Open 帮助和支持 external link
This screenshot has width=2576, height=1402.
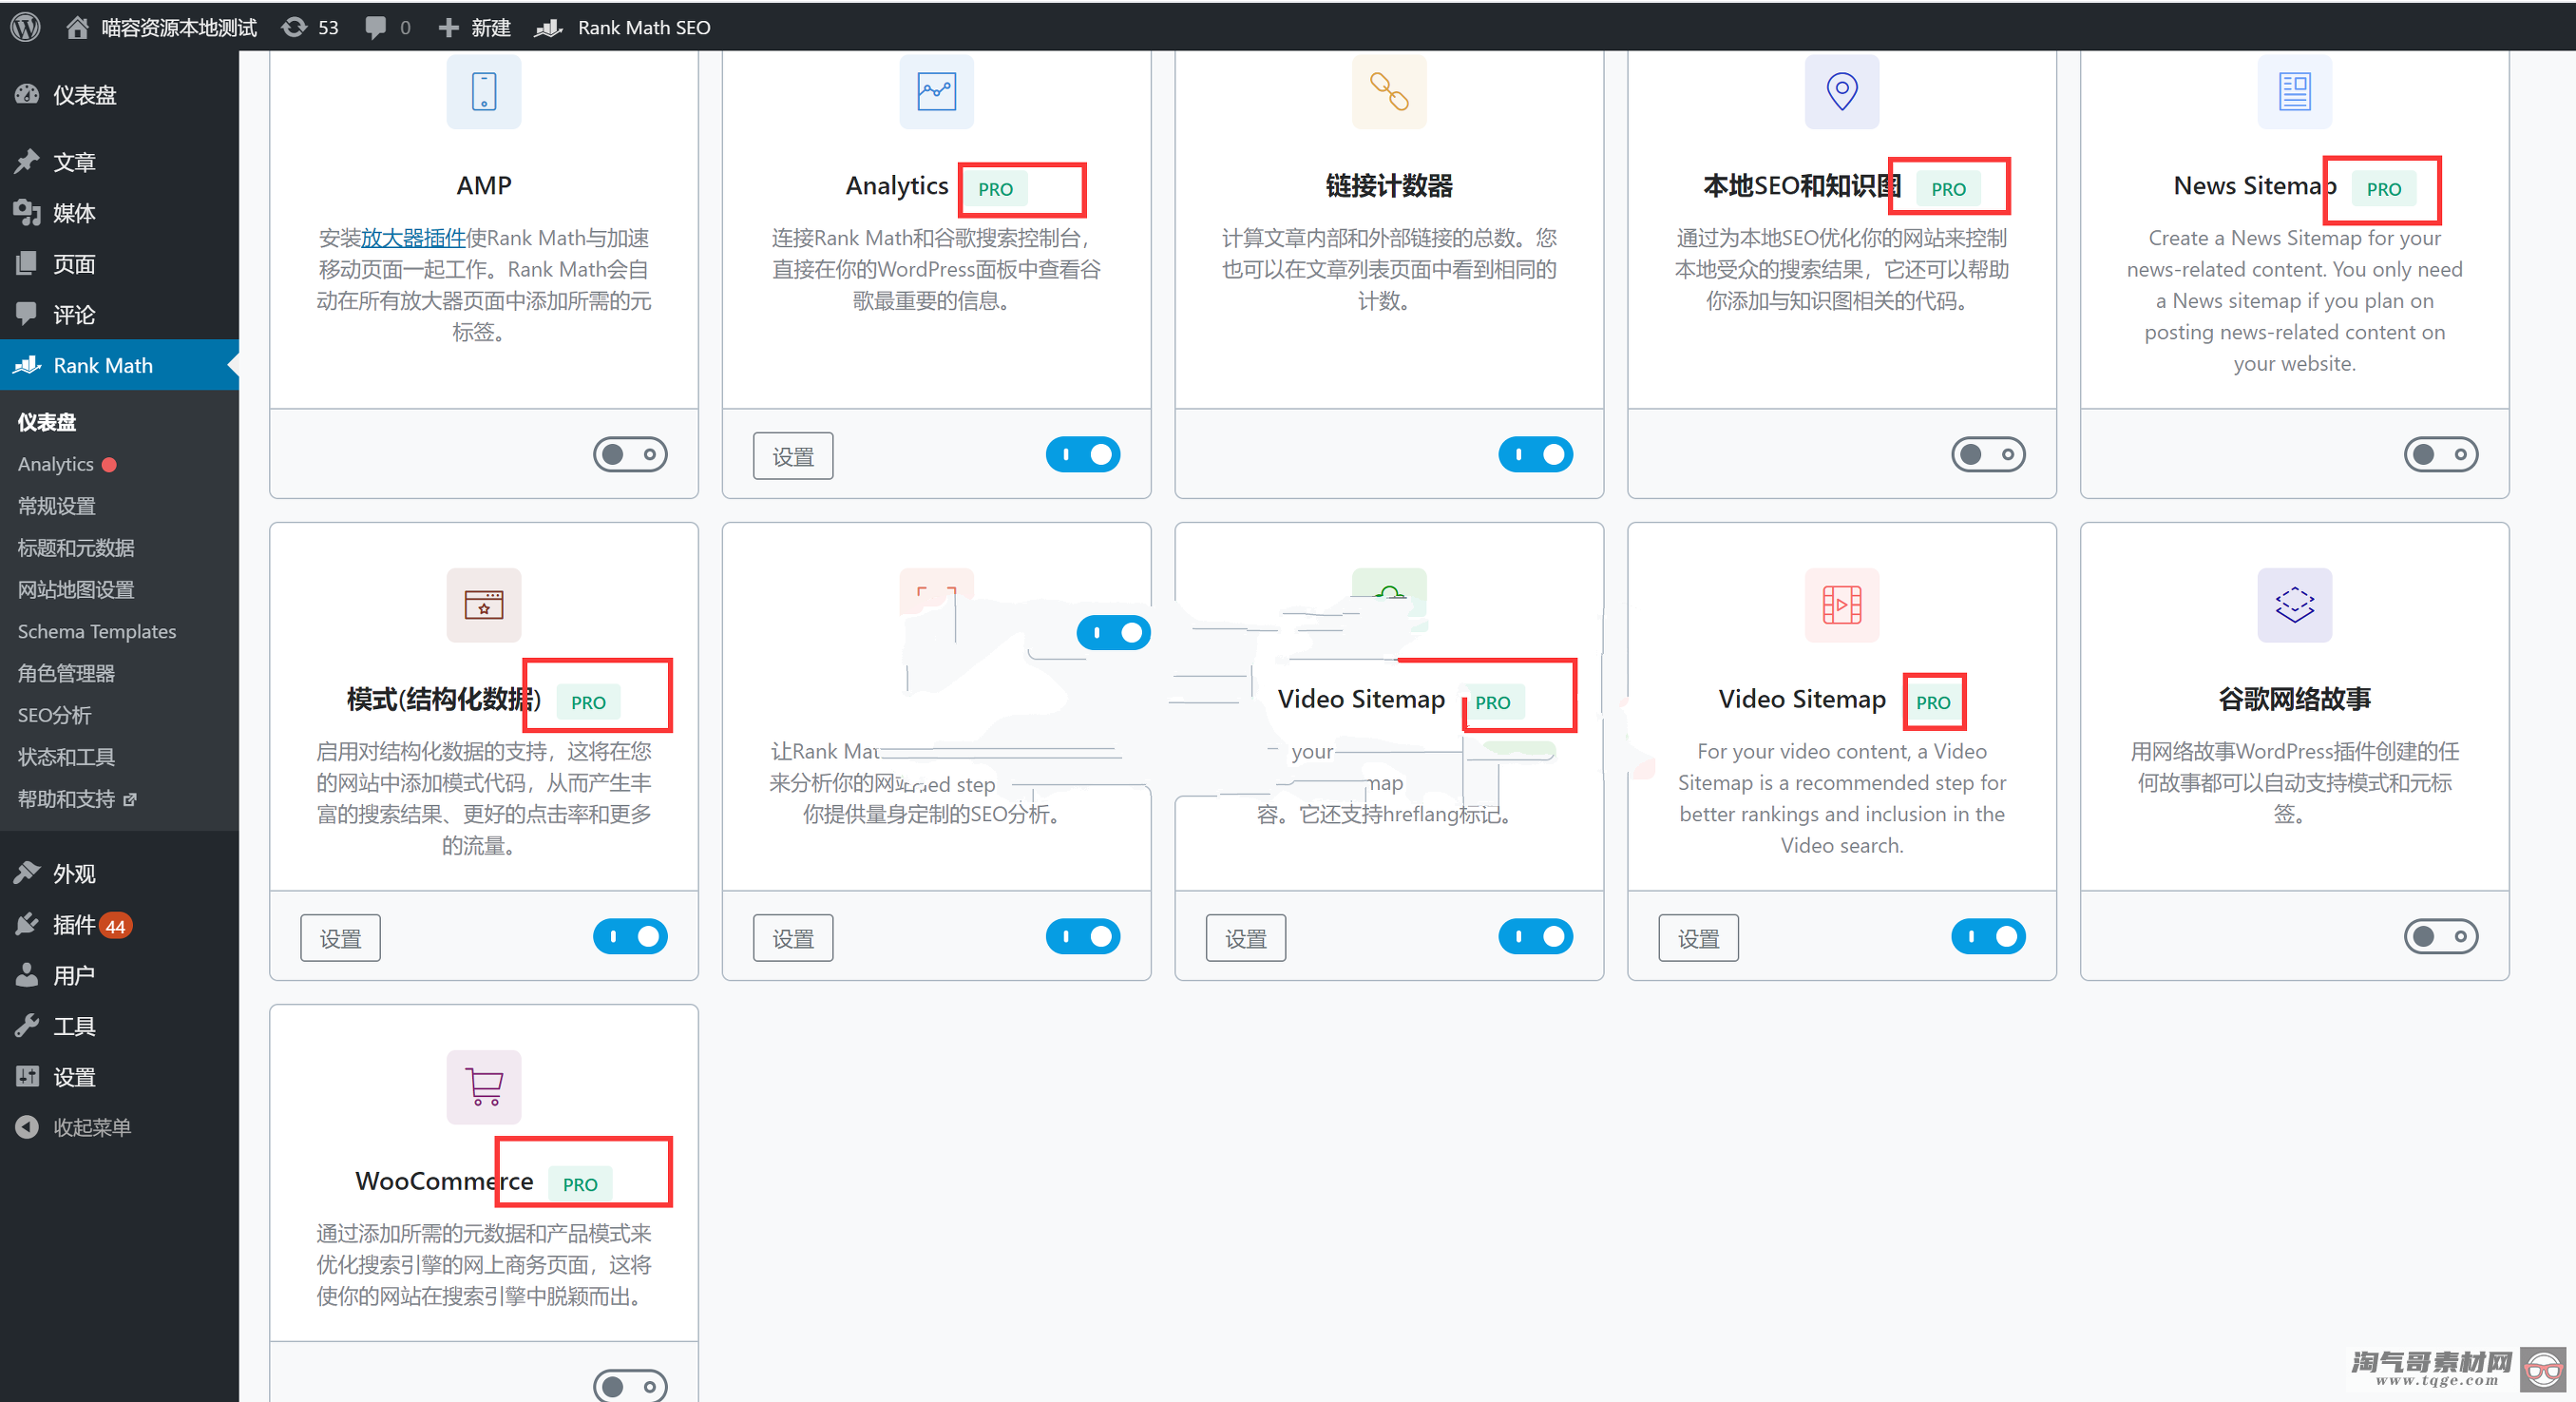(x=77, y=799)
